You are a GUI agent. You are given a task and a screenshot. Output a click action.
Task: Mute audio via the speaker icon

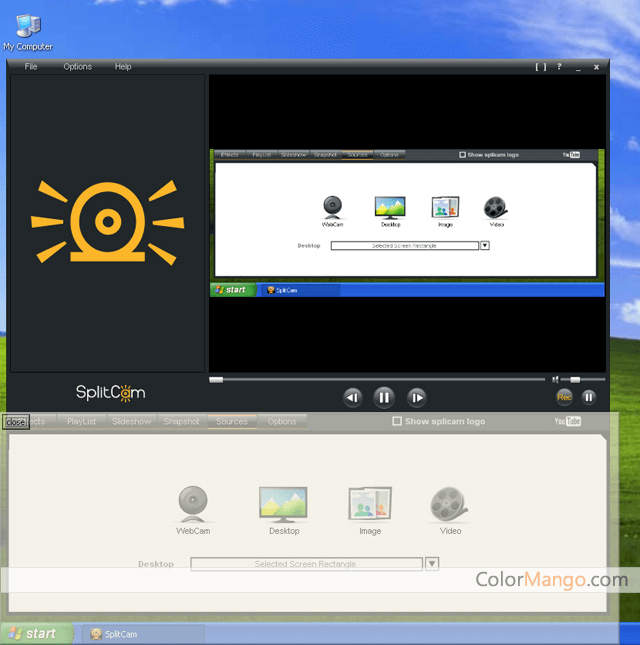coord(556,380)
